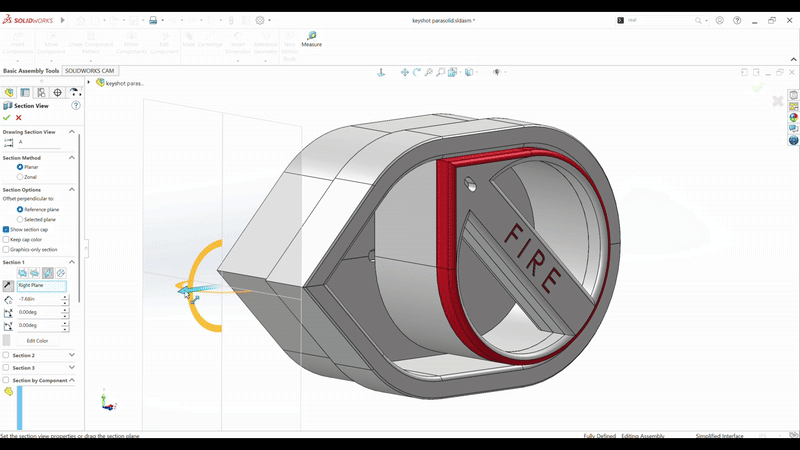The width and height of the screenshot is (800, 450).
Task: Click the Print icon in title toolbar
Action: coord(153,20)
